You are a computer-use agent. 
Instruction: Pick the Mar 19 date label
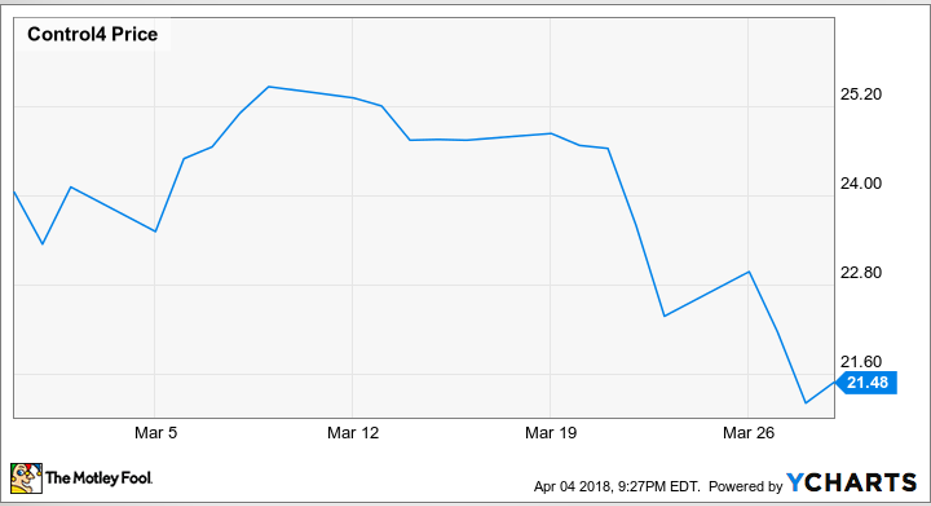coord(551,432)
